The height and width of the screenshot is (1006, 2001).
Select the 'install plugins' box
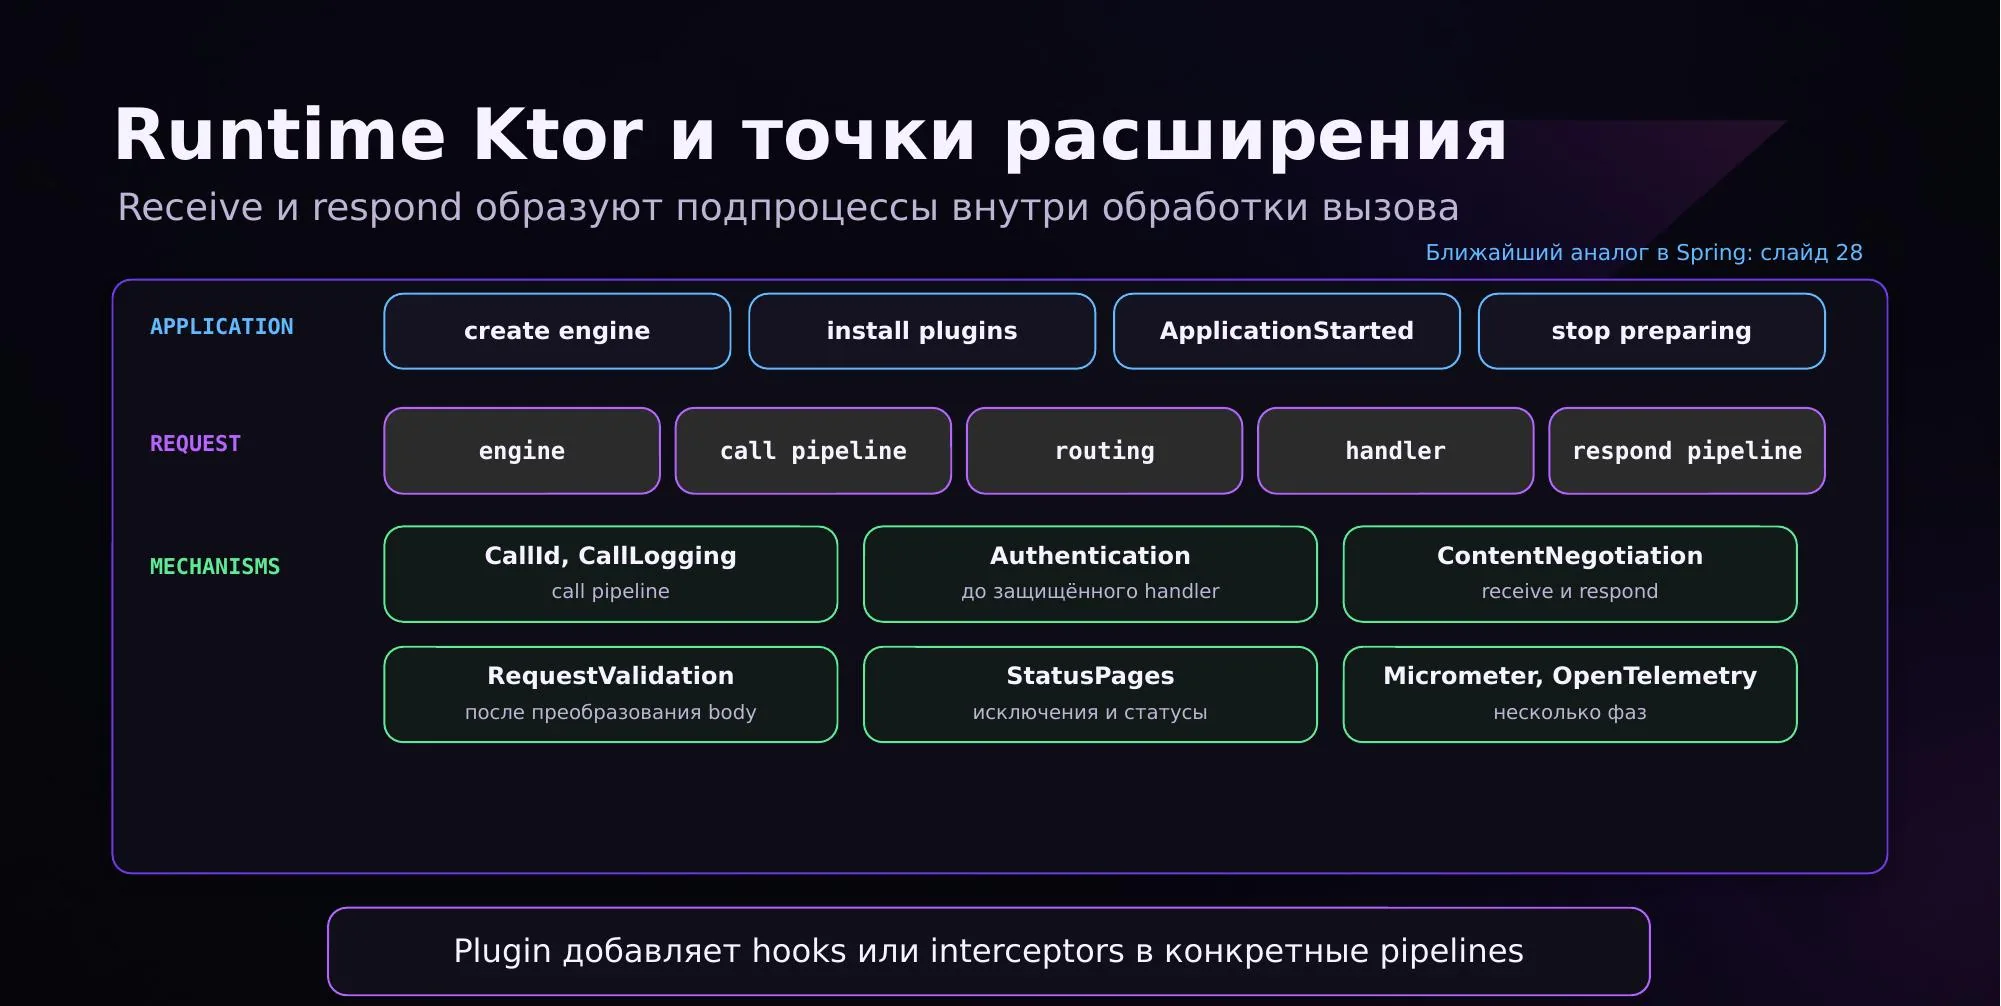coord(922,331)
